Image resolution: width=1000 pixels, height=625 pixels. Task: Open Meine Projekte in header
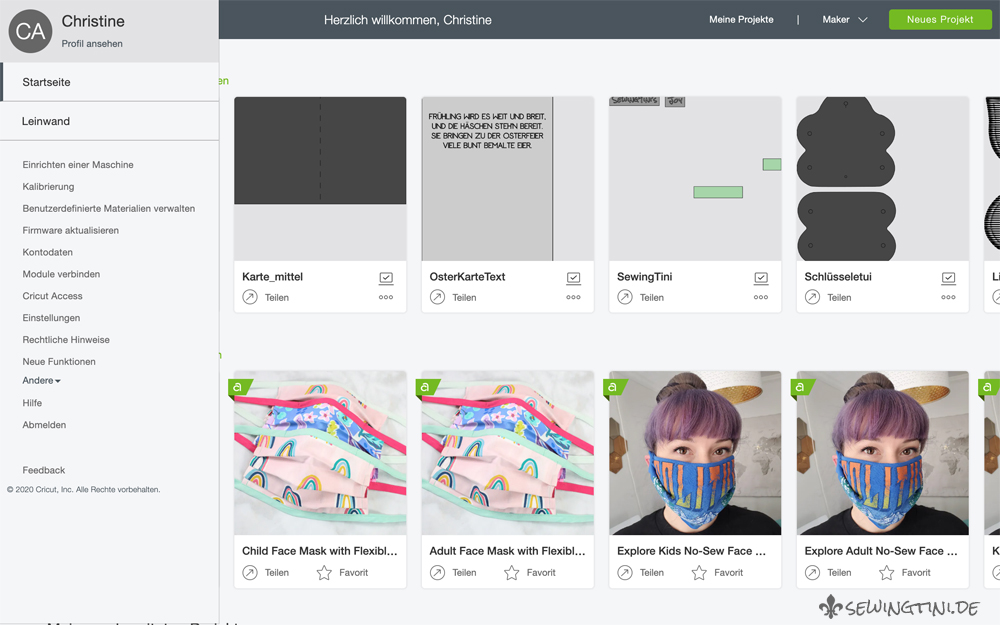(741, 20)
